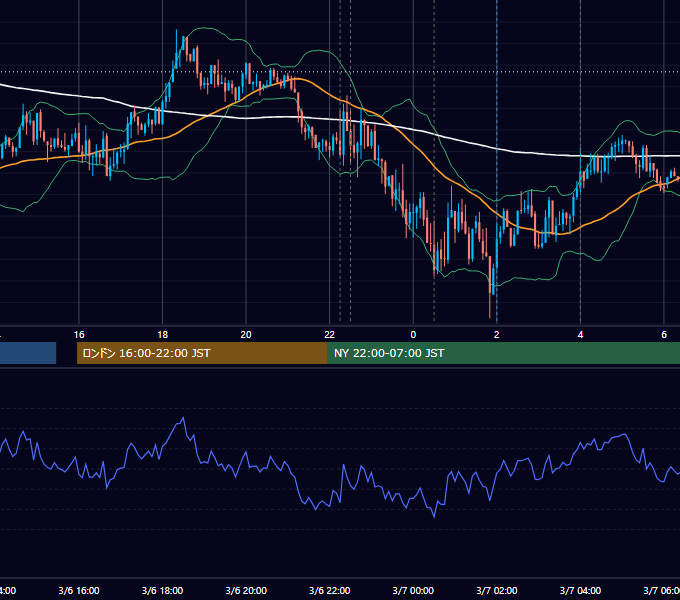Click the upper axis hour label 2
The image size is (680, 600).
(x=497, y=334)
